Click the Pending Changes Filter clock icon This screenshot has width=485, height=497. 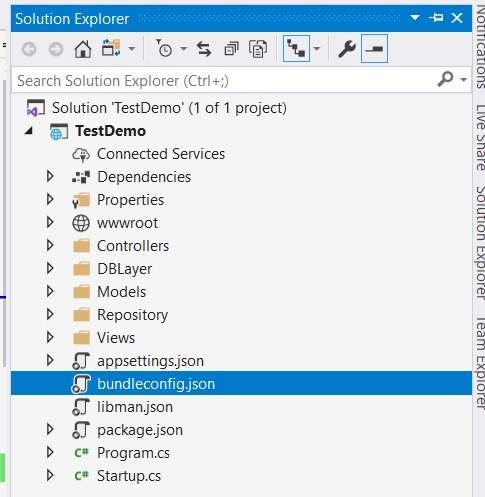coord(164,49)
